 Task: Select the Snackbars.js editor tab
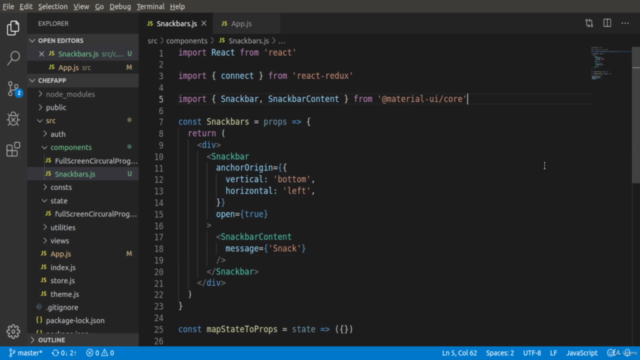(176, 24)
